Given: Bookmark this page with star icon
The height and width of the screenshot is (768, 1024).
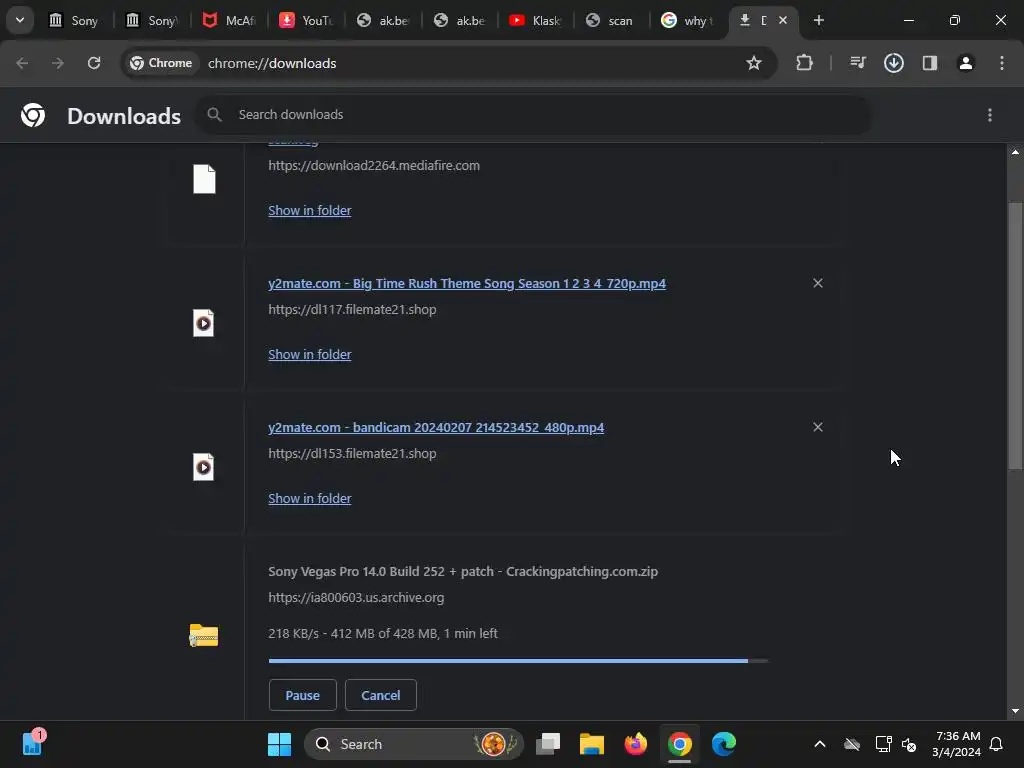Looking at the screenshot, I should tap(754, 63).
